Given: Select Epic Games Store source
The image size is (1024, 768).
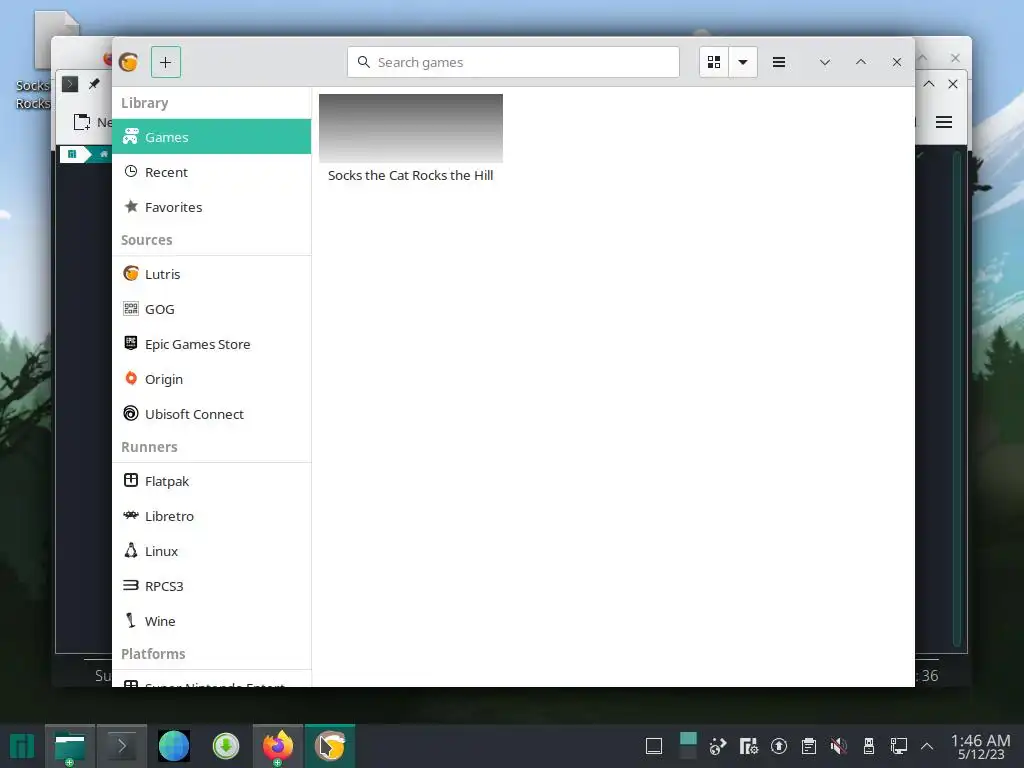Looking at the screenshot, I should pyautogui.click(x=212, y=344).
